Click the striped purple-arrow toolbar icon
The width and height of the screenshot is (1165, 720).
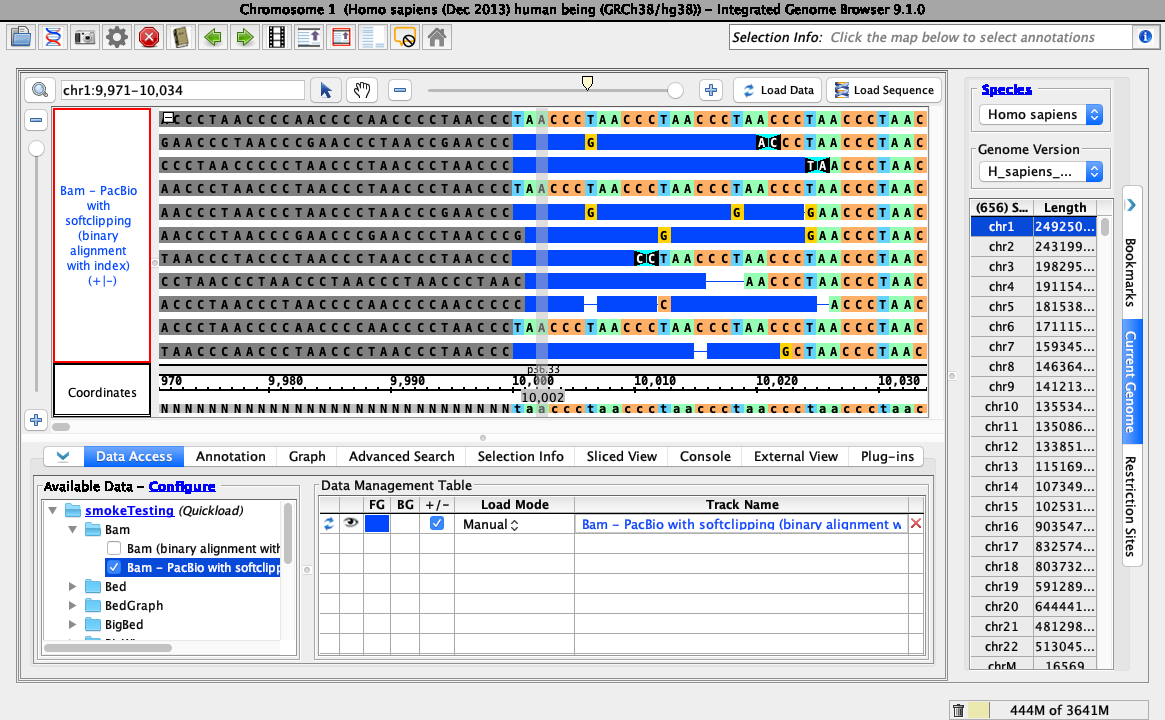[x=309, y=37]
